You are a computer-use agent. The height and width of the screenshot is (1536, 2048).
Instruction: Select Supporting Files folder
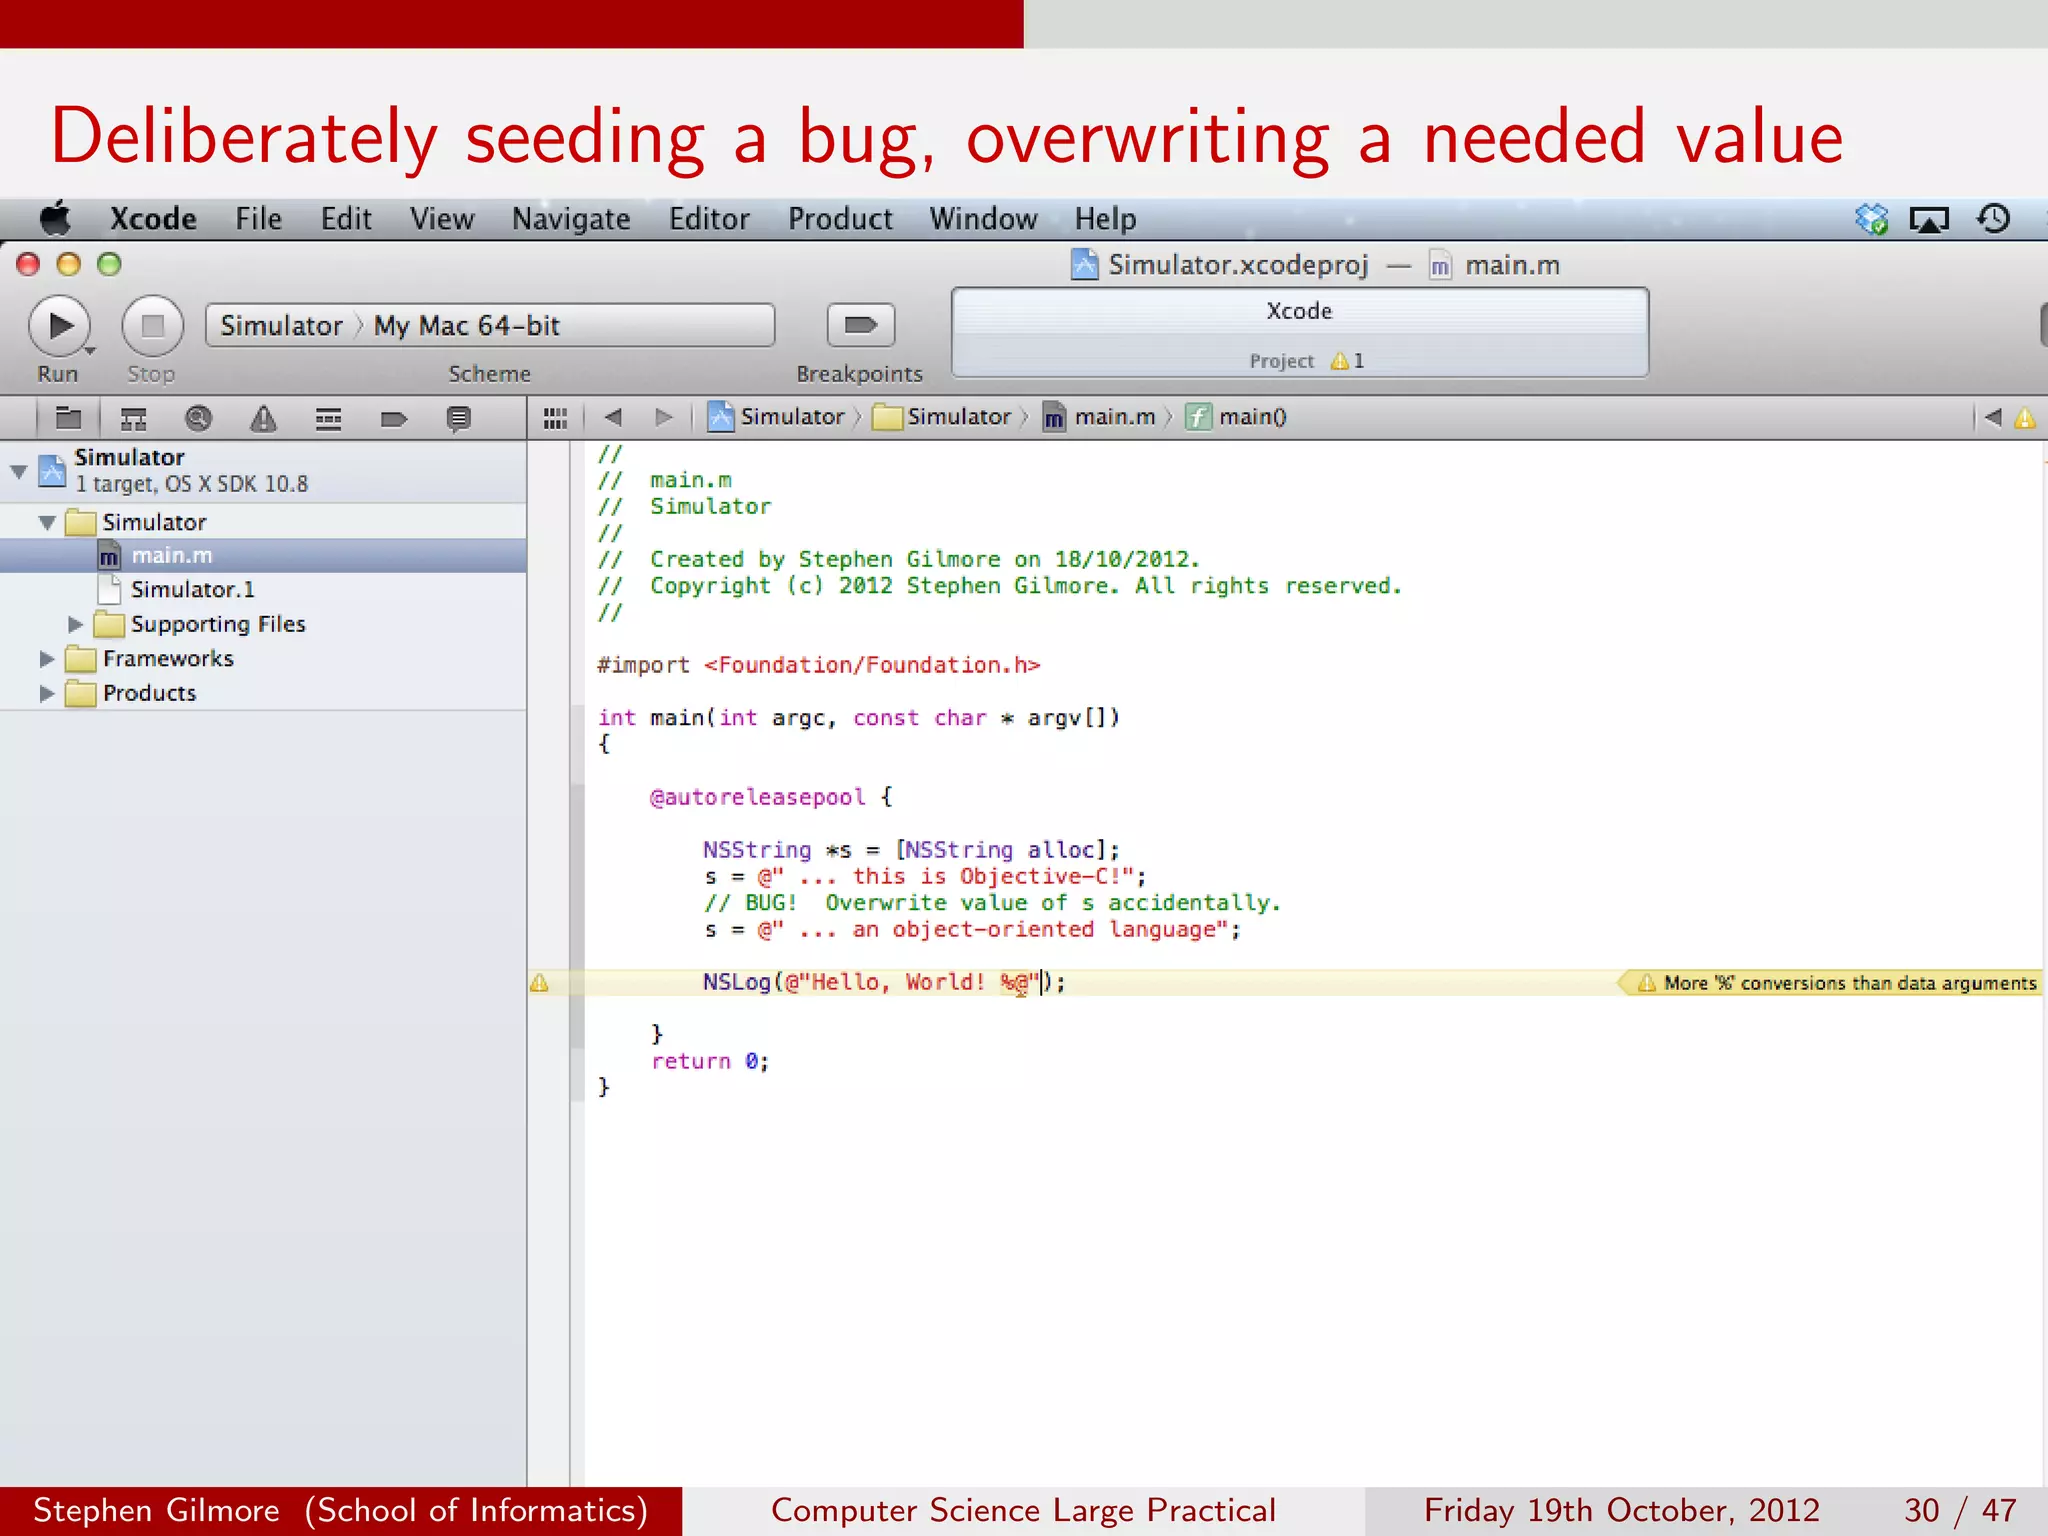click(x=263, y=624)
